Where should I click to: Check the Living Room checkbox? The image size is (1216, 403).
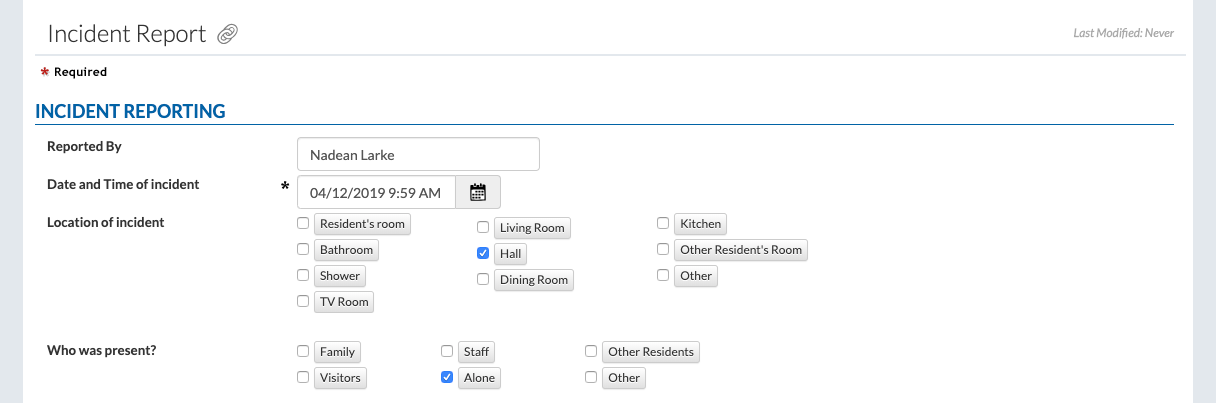coord(483,227)
